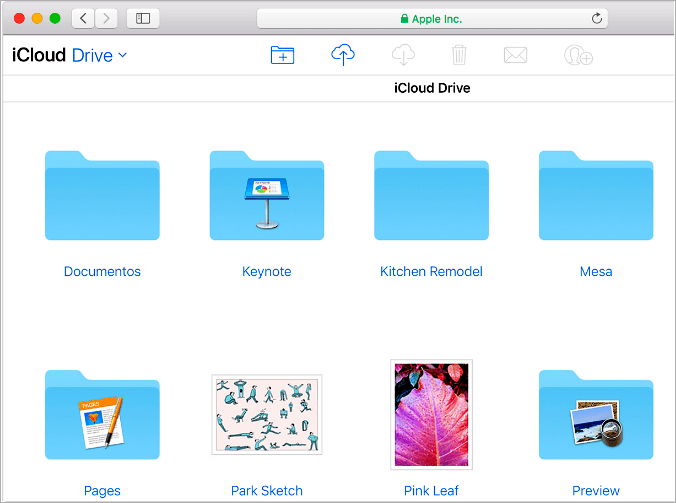Minimize window with yellow button
The height and width of the screenshot is (503, 676).
point(37,19)
